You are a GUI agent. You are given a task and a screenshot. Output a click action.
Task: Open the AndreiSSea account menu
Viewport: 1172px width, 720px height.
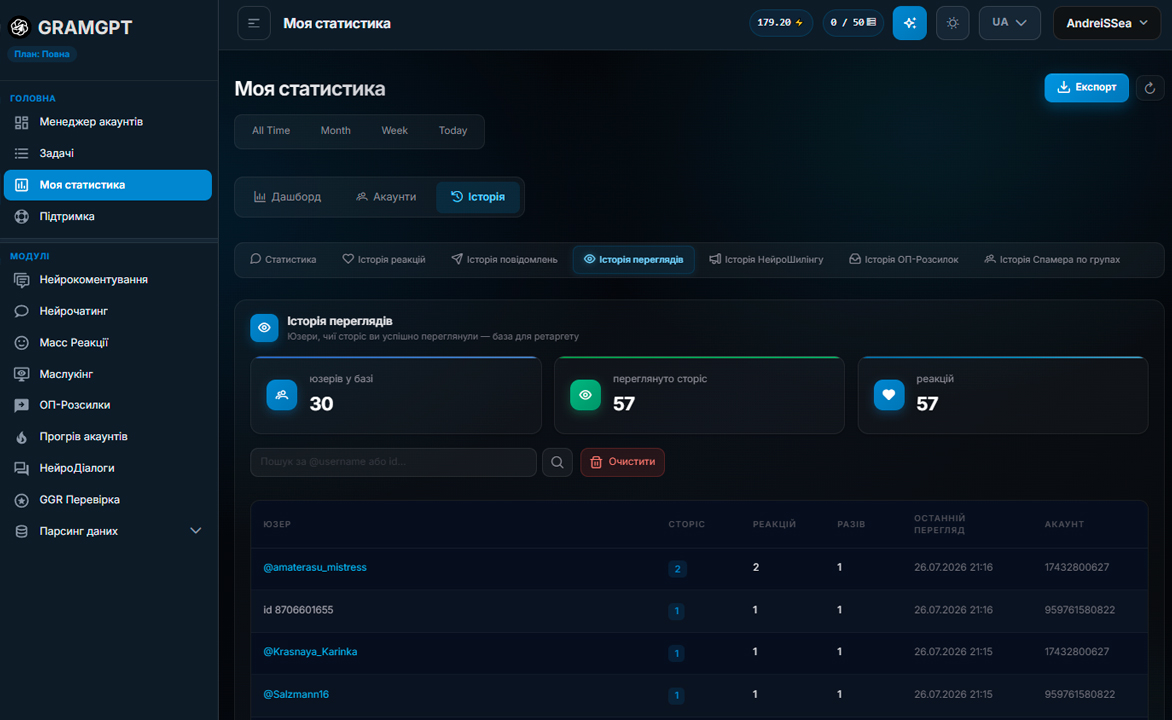click(1106, 23)
